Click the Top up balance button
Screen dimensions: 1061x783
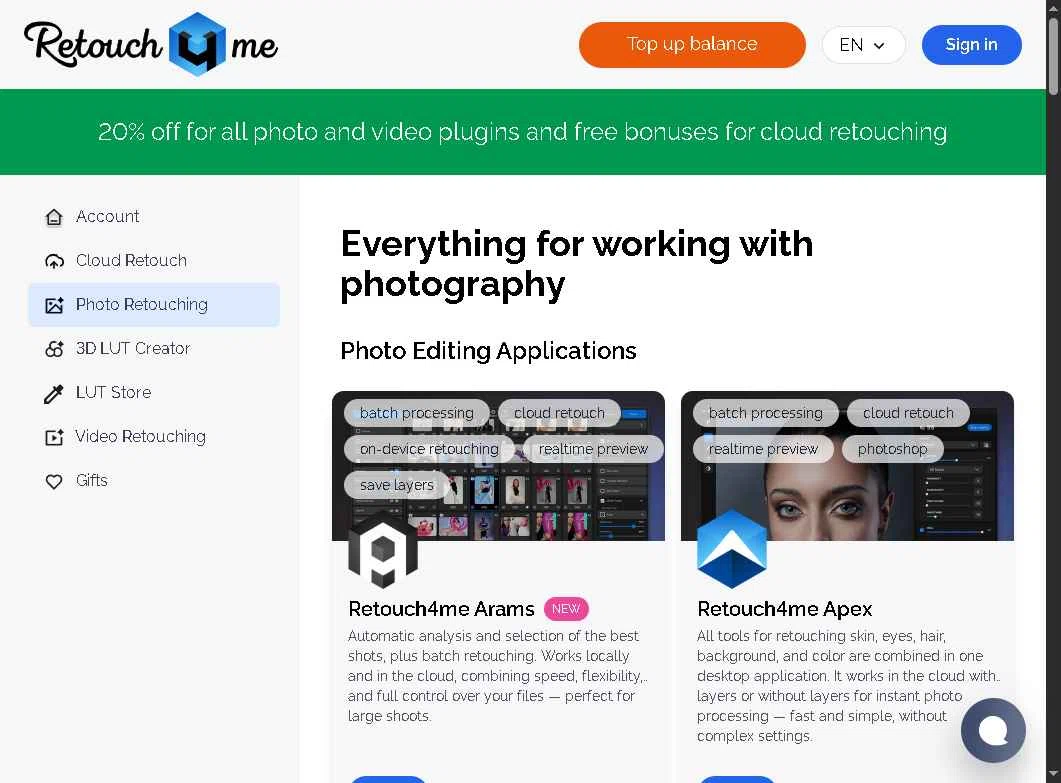click(x=692, y=45)
